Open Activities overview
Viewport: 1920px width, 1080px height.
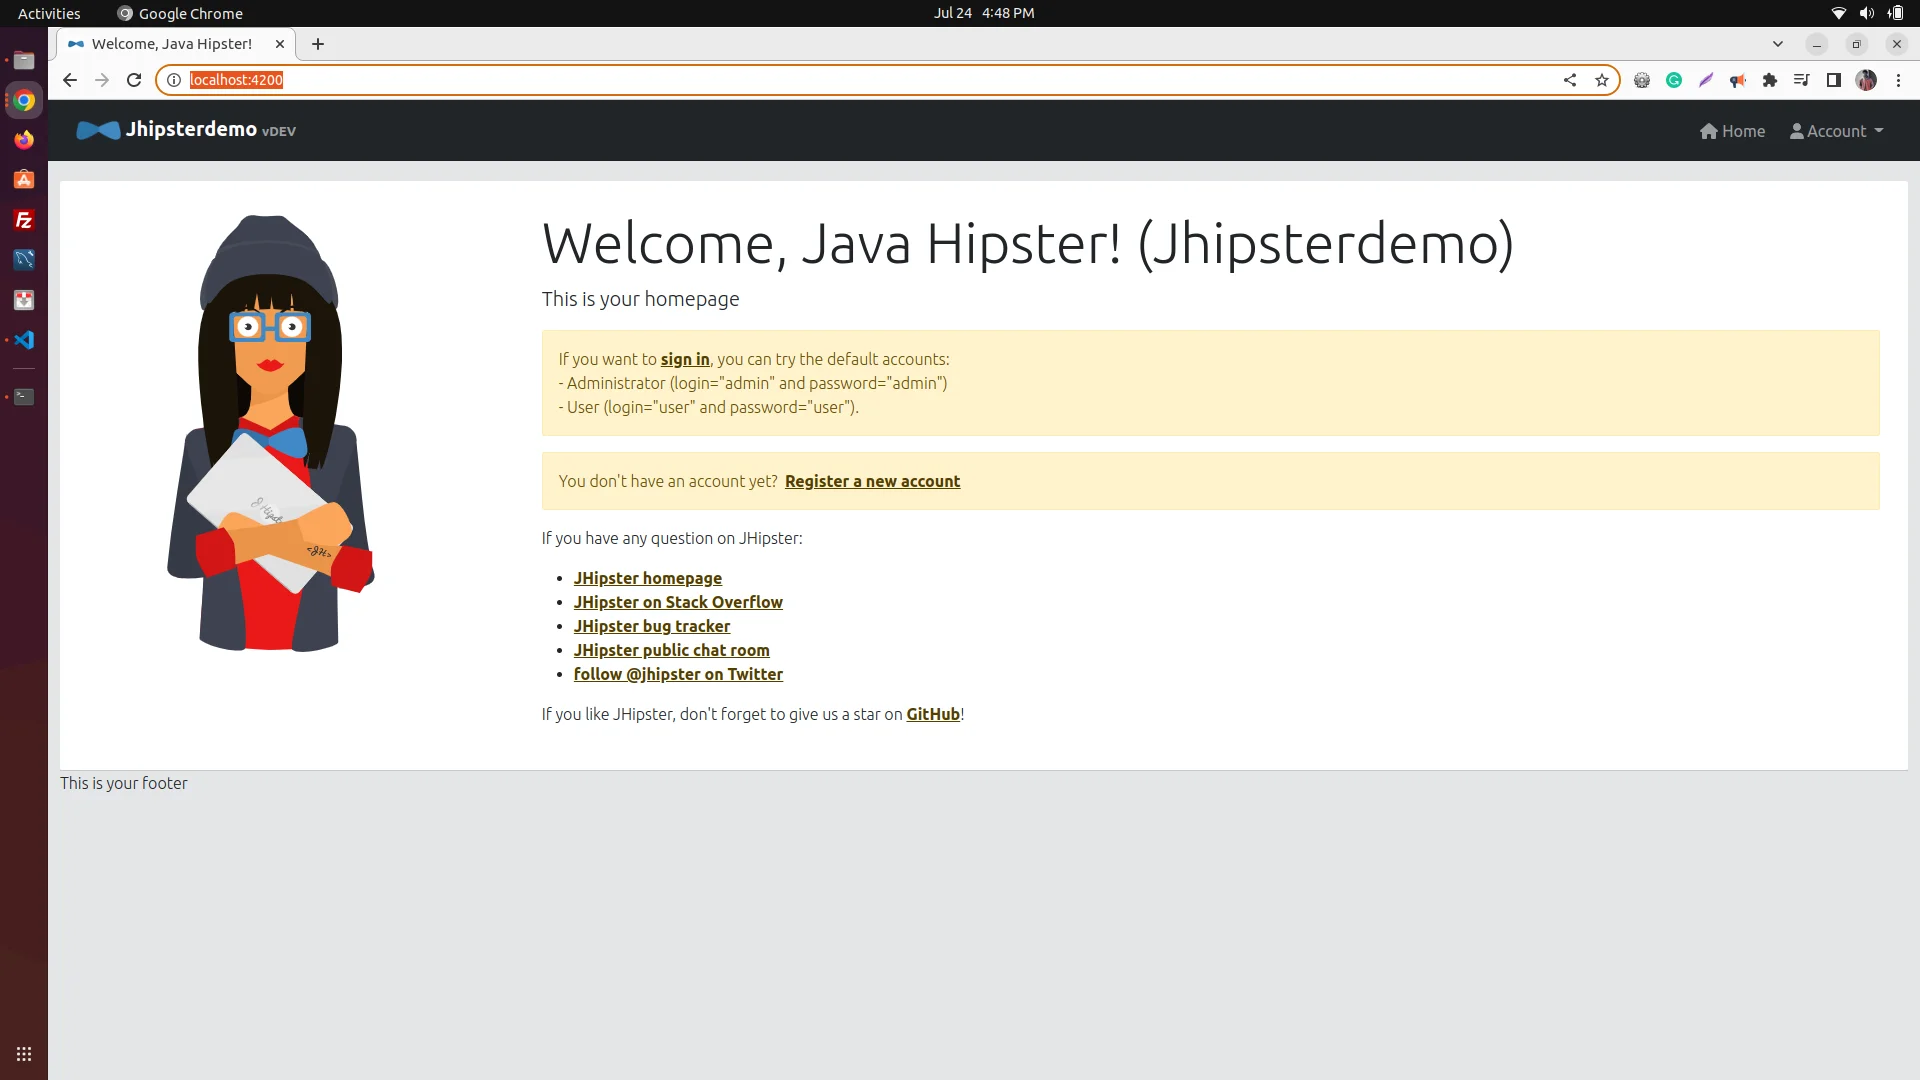pyautogui.click(x=49, y=13)
